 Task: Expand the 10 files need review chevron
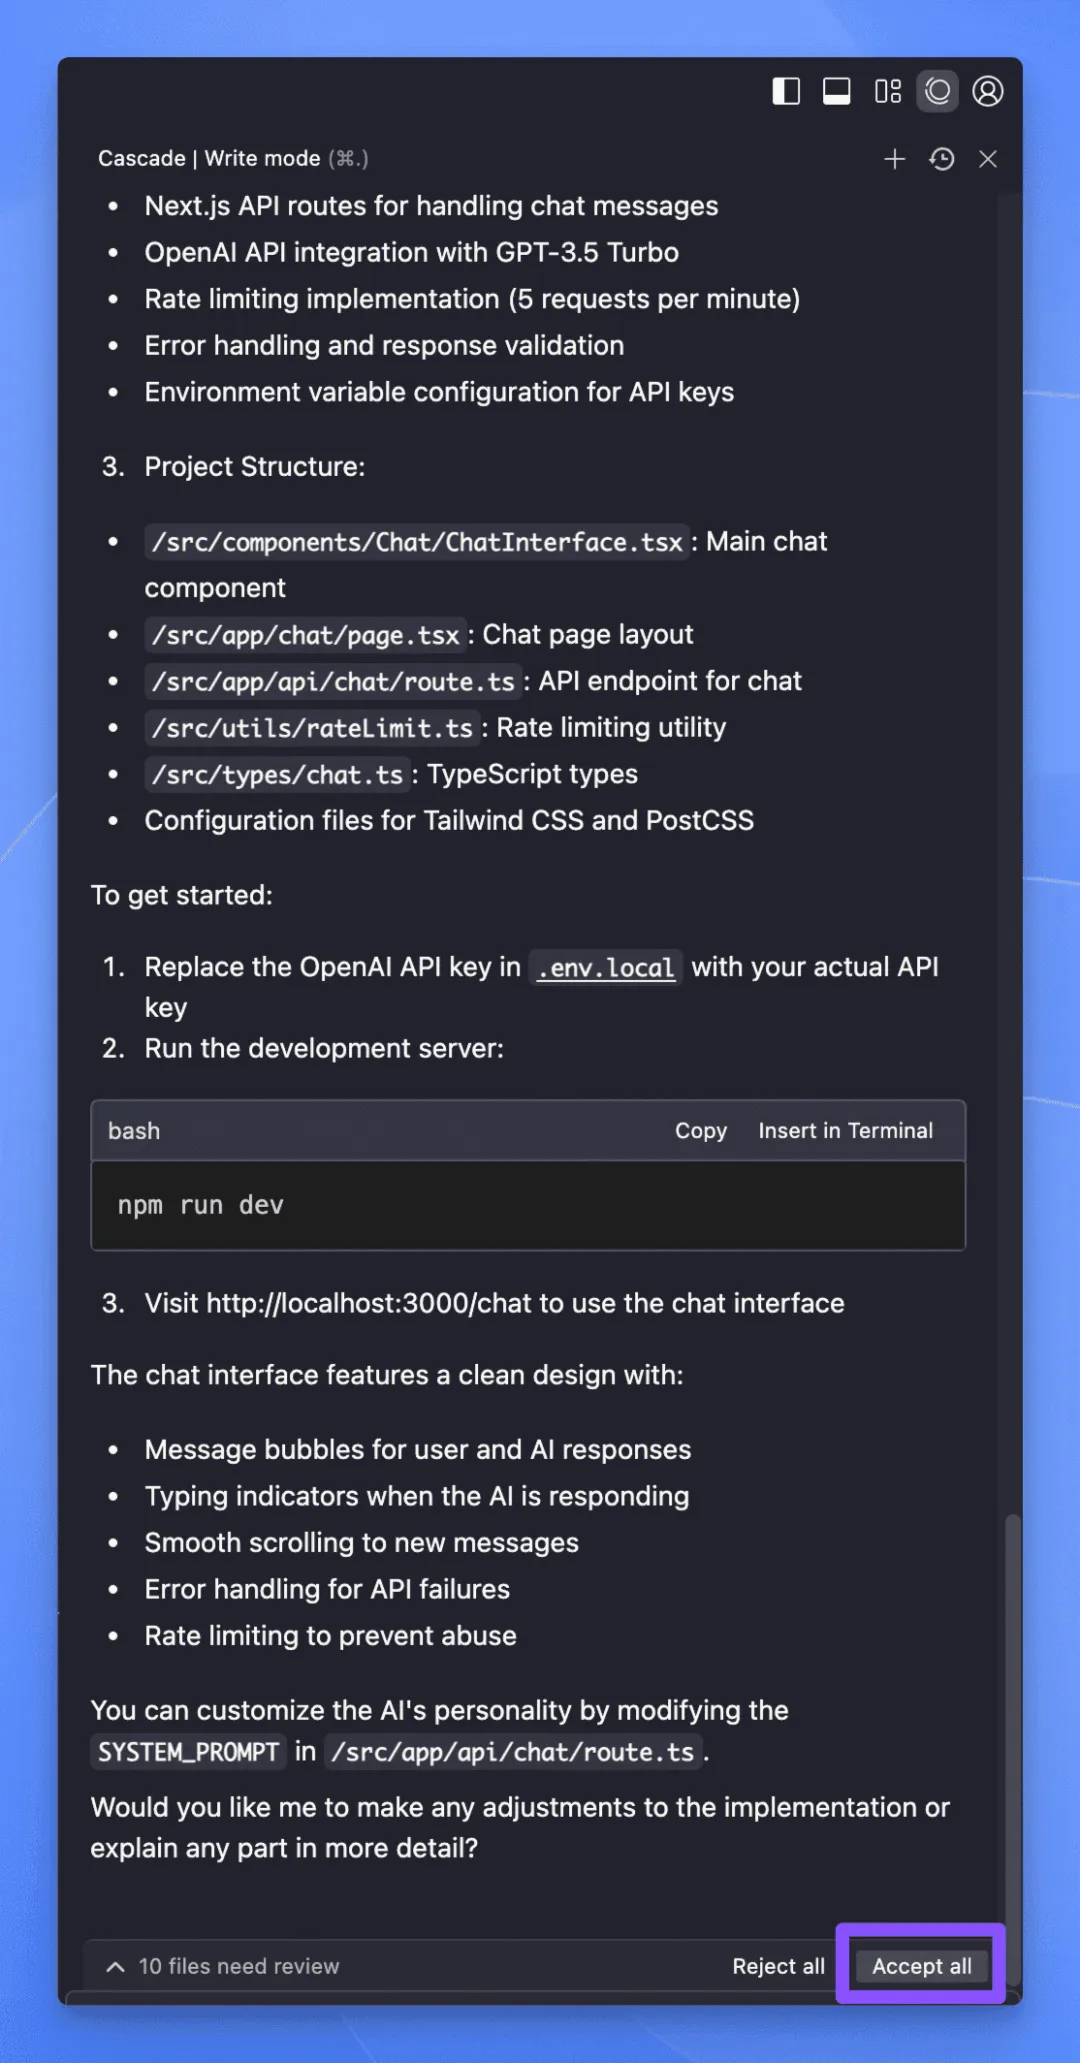click(116, 1966)
